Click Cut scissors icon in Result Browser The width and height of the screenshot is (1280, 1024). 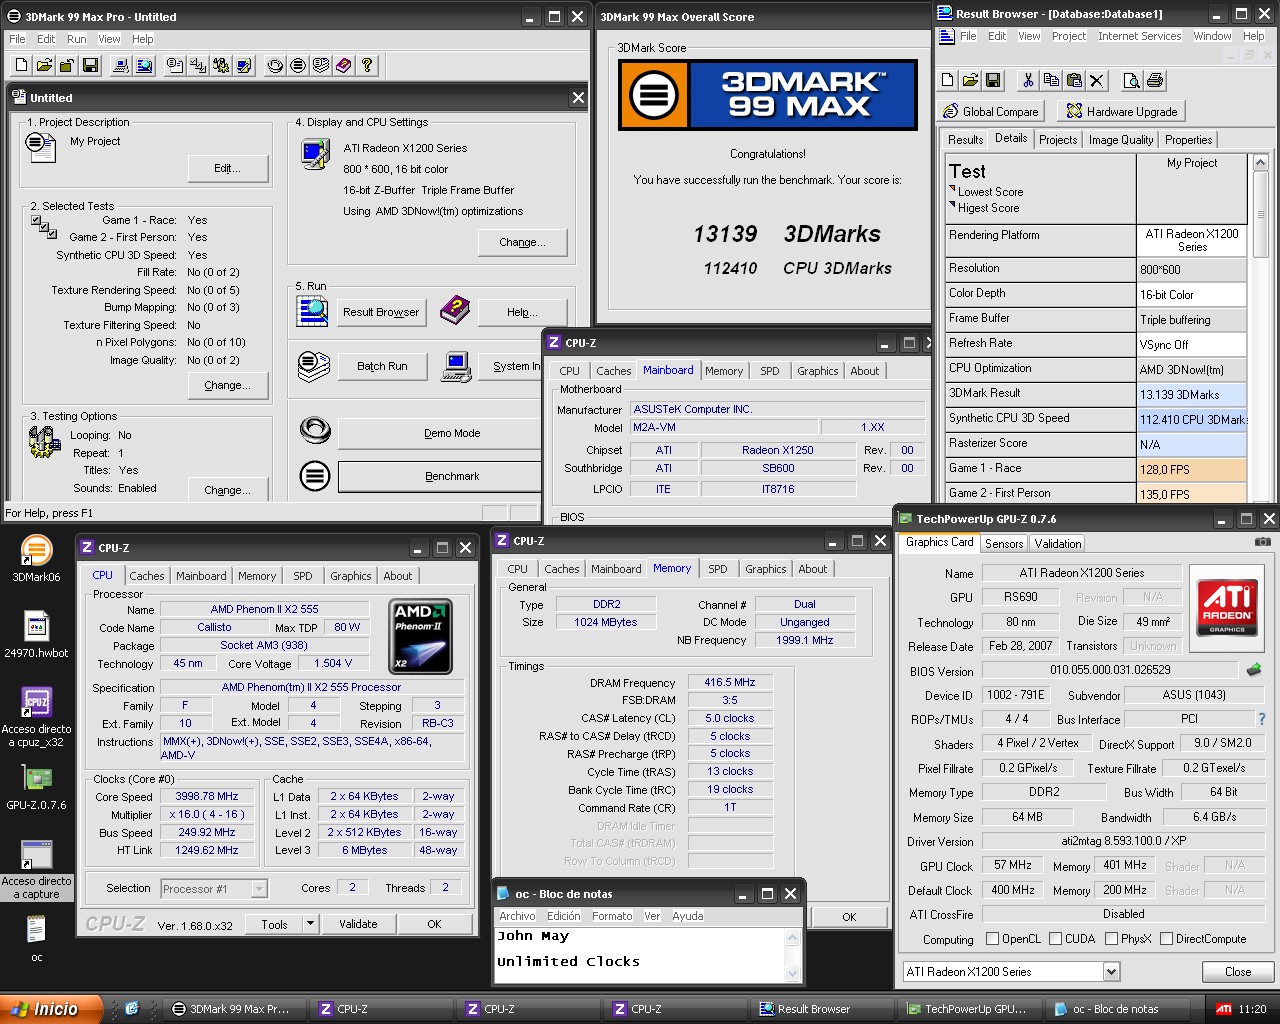[x=1028, y=80]
